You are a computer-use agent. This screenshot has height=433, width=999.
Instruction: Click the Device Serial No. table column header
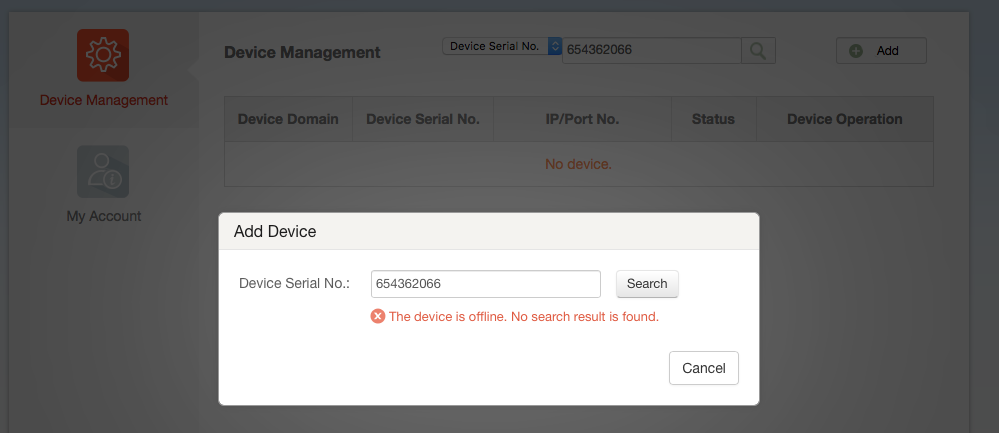(423, 119)
